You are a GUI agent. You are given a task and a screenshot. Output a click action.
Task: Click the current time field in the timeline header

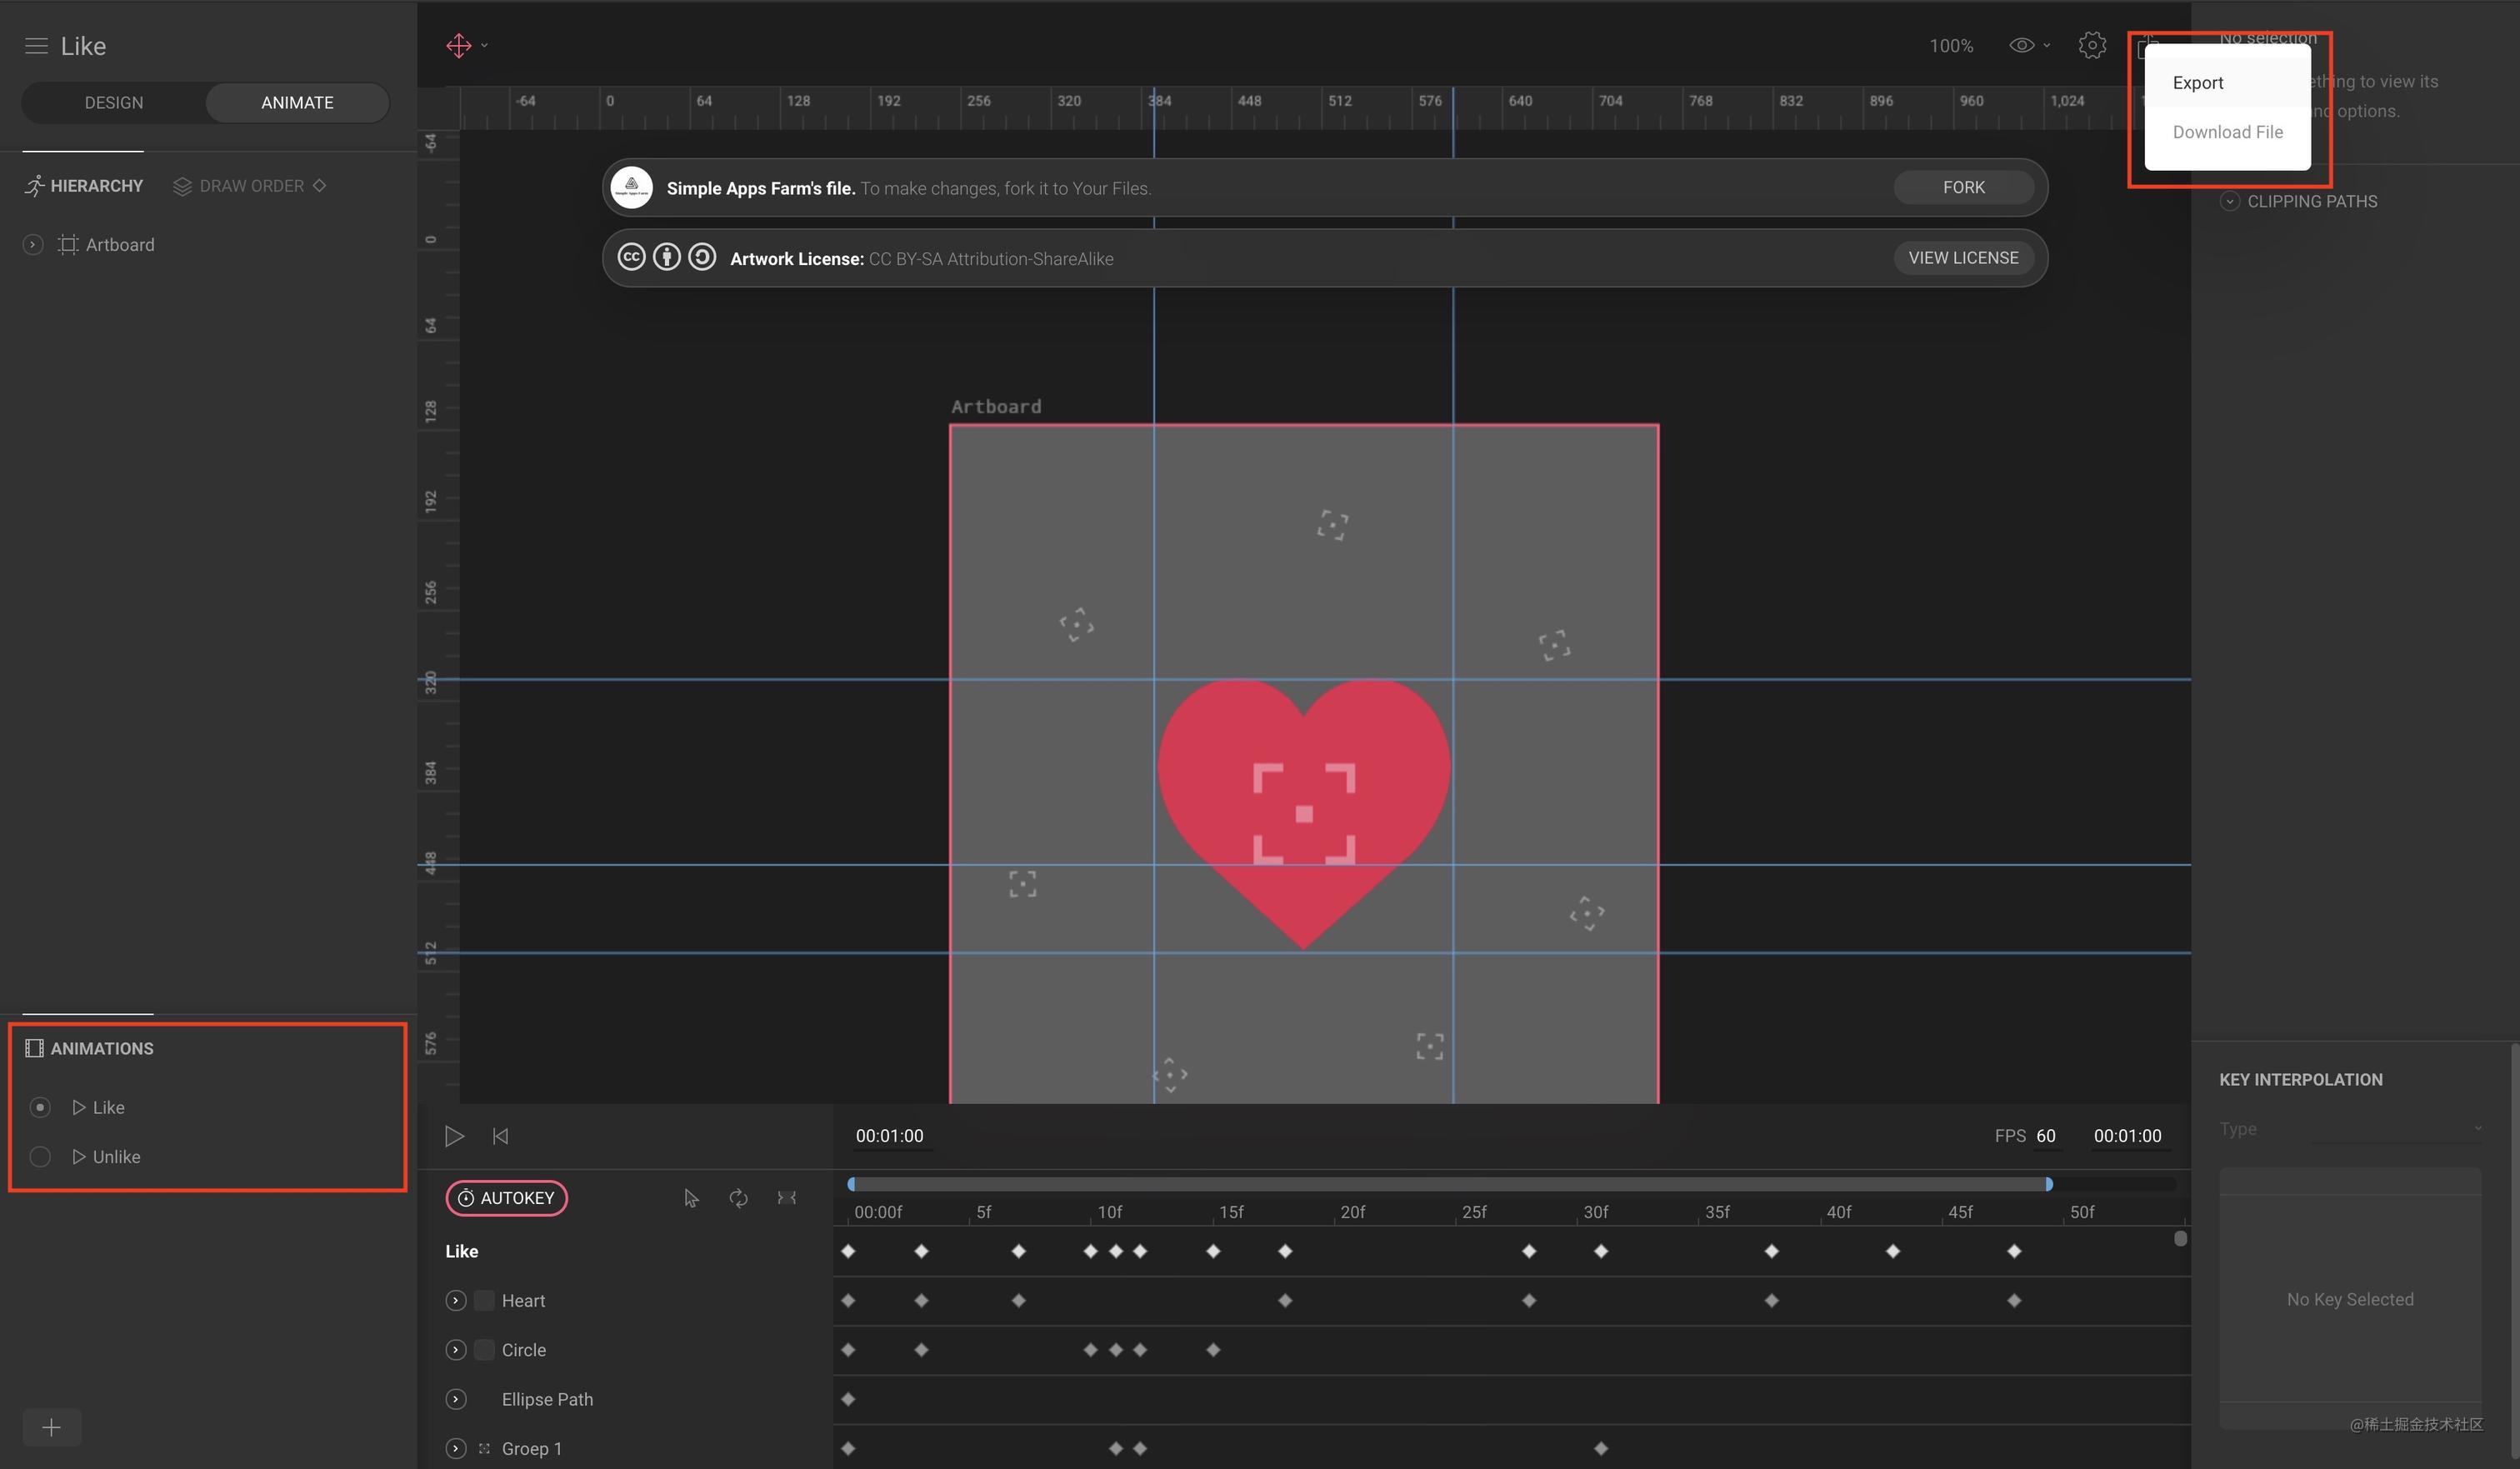890,1136
